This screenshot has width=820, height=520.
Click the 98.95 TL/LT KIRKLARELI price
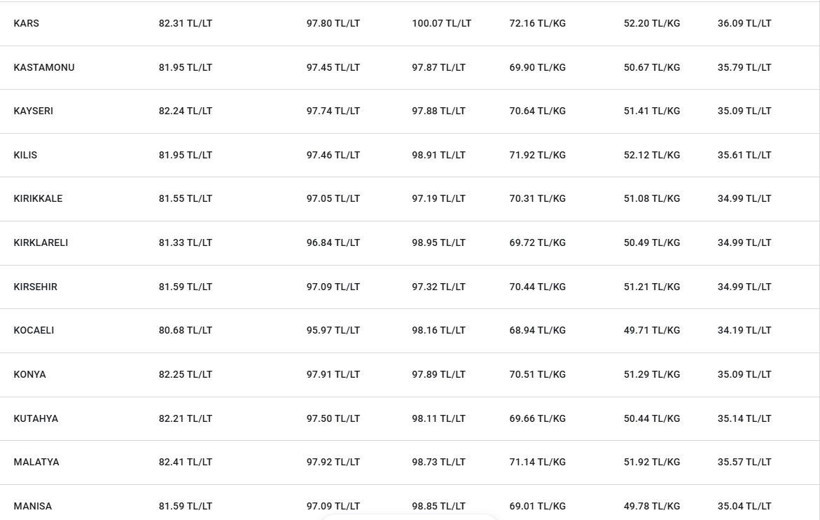click(438, 243)
